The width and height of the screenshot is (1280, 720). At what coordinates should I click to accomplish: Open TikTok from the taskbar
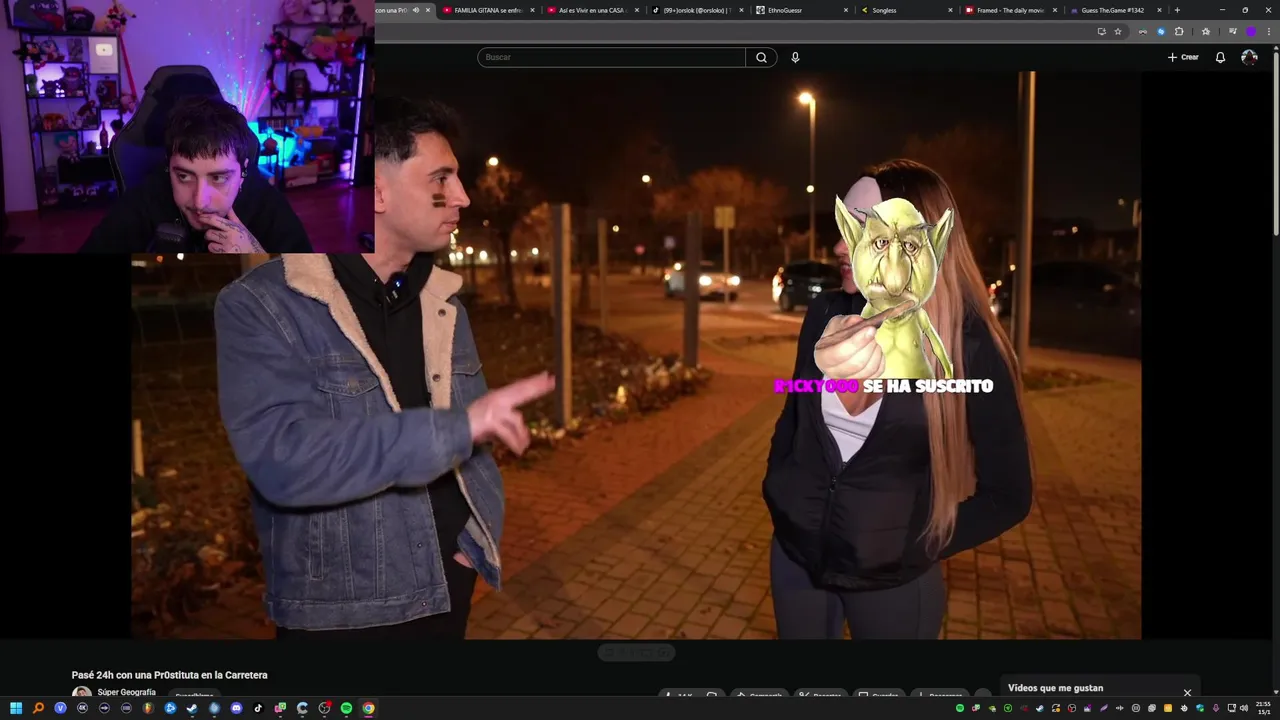pos(258,708)
